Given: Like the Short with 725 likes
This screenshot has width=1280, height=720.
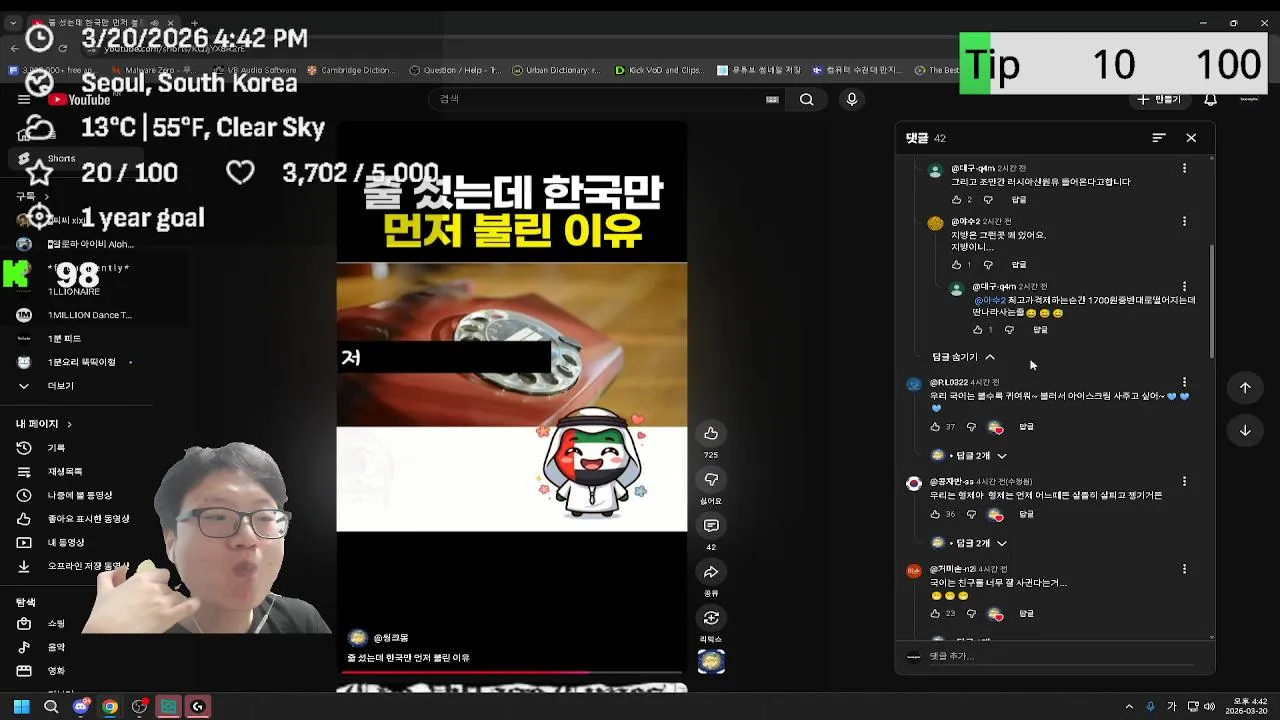Looking at the screenshot, I should coord(711,433).
